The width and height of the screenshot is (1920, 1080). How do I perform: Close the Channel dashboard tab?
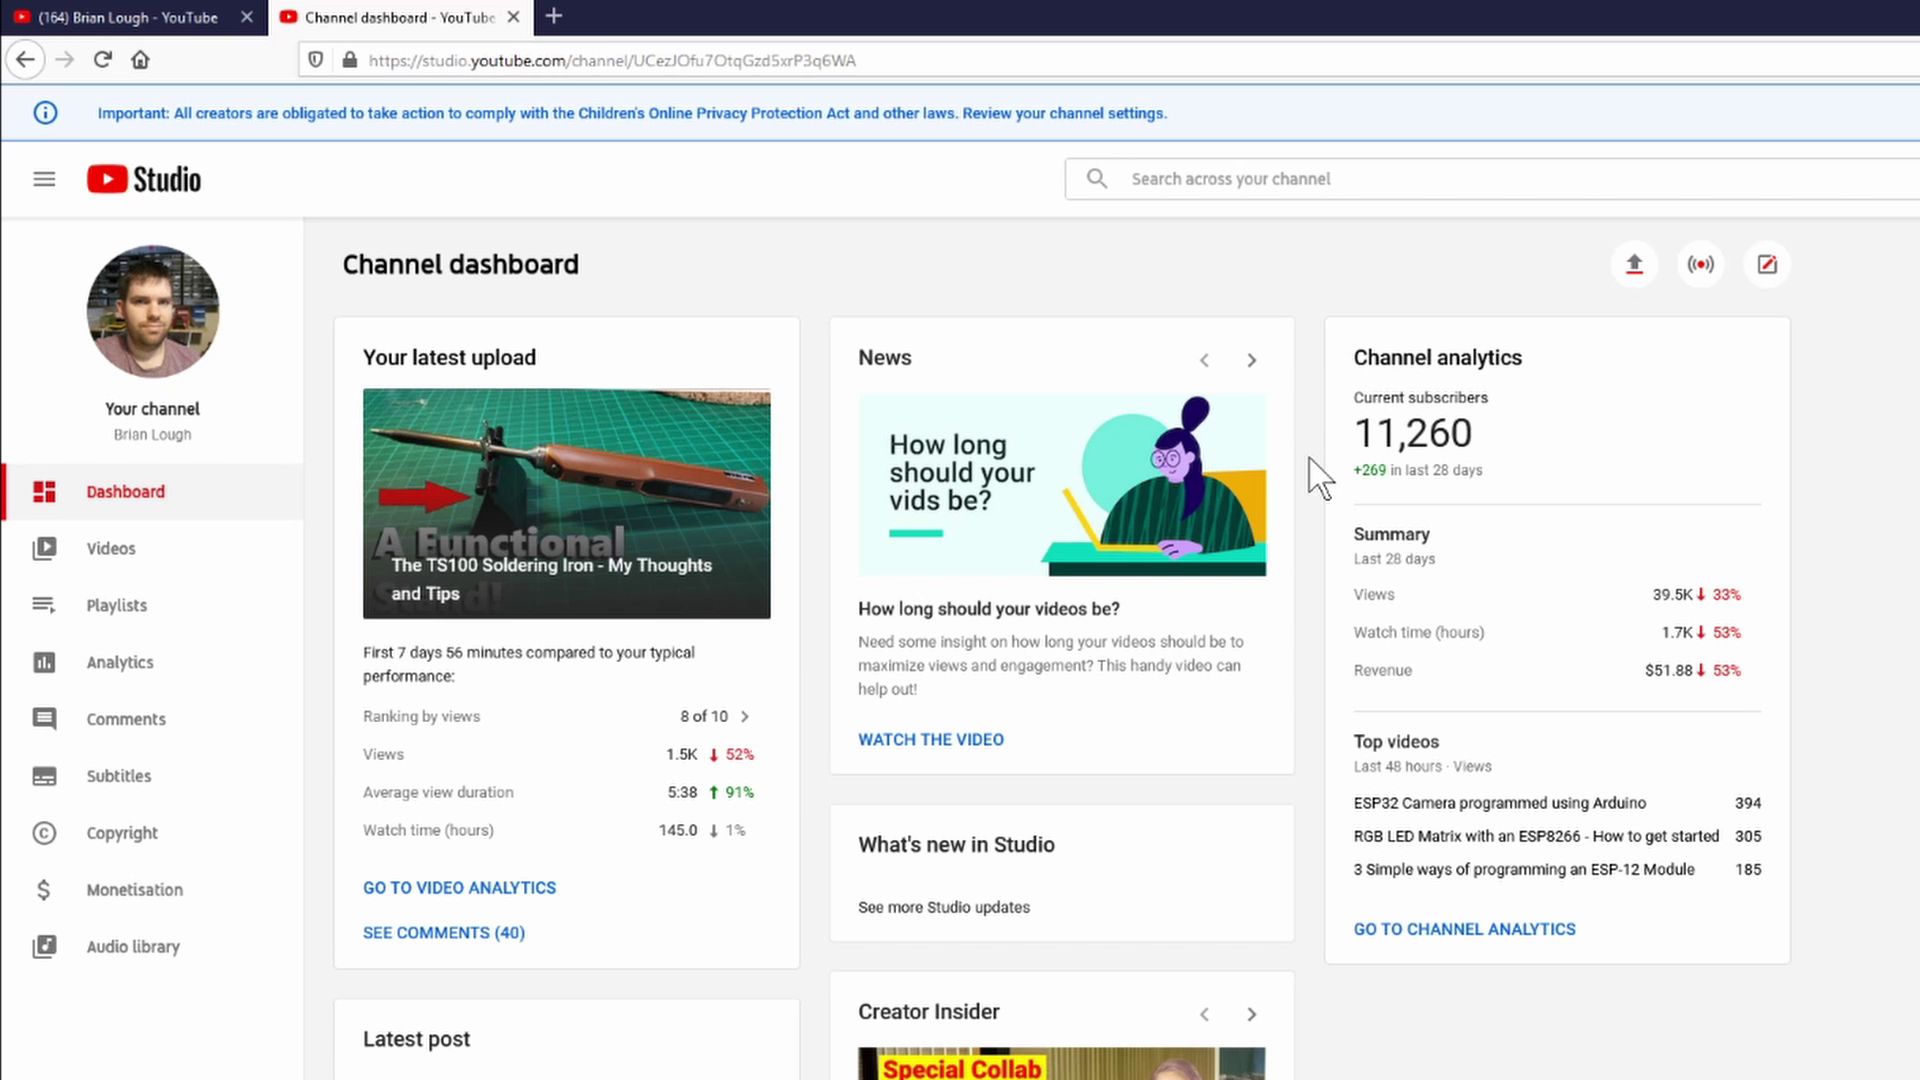pyautogui.click(x=513, y=17)
